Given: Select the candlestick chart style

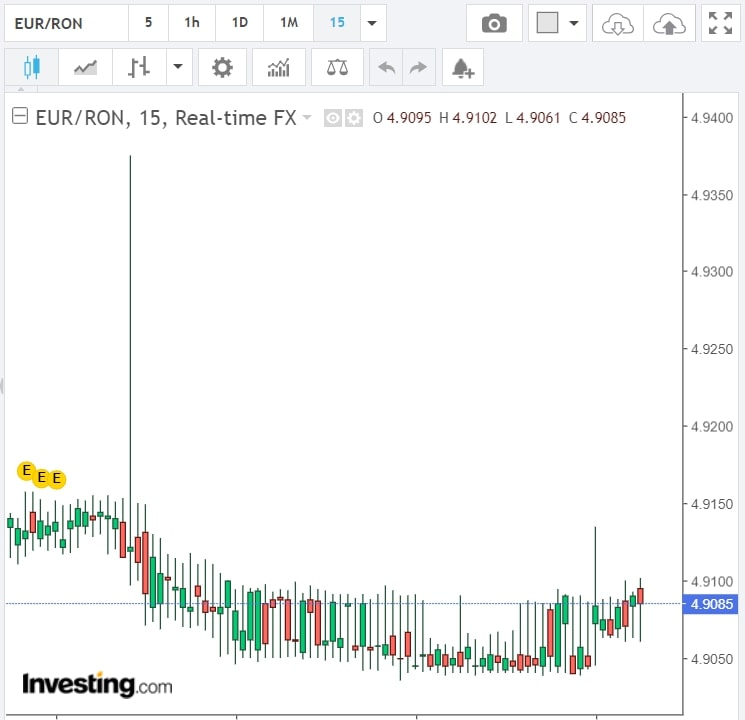Looking at the screenshot, I should coord(30,68).
